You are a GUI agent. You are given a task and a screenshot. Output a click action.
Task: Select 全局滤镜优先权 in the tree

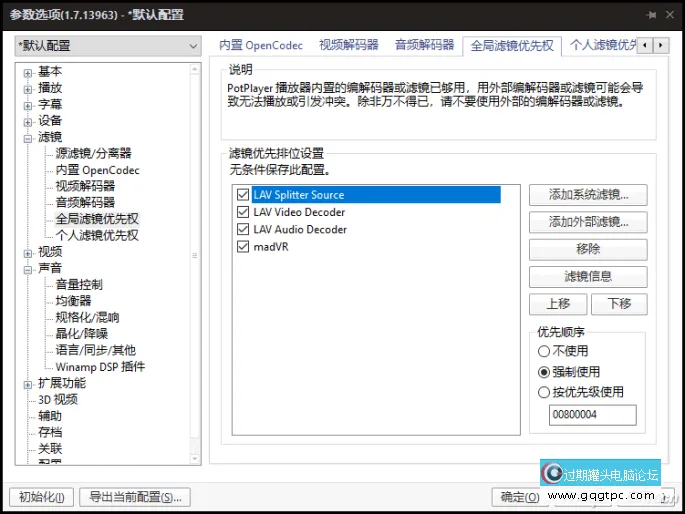[x=97, y=218]
